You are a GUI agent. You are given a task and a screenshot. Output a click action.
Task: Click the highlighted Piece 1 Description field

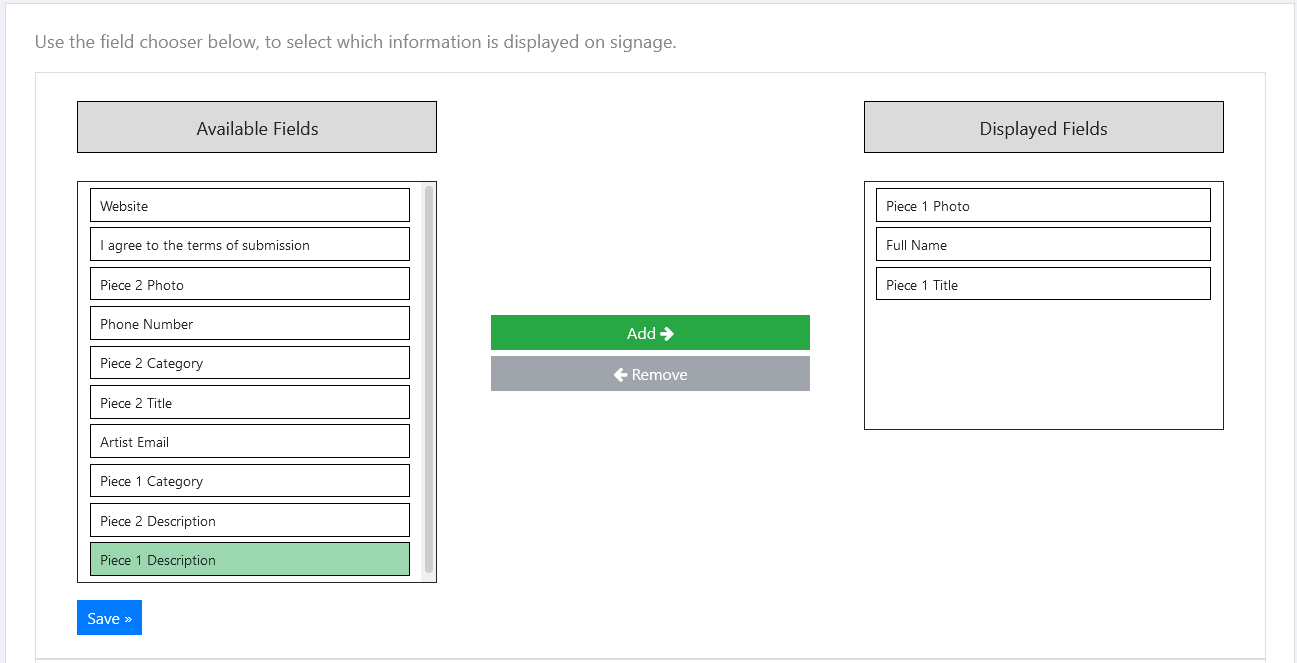tap(250, 559)
